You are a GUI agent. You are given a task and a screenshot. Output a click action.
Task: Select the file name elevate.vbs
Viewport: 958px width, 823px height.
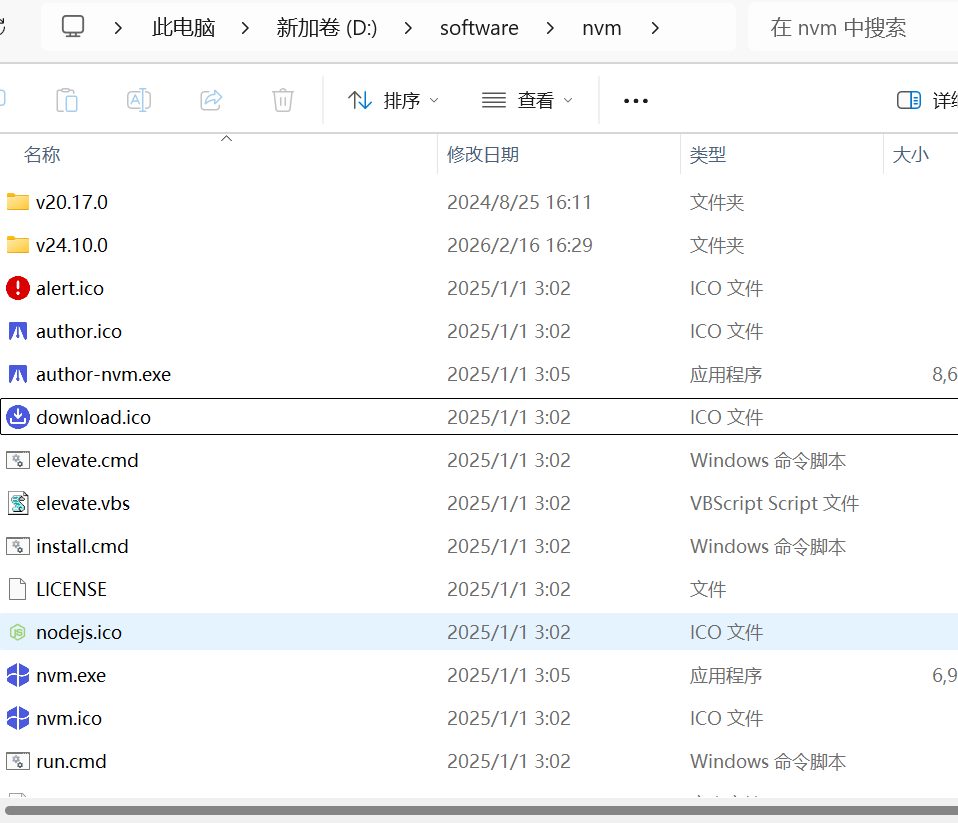point(83,503)
